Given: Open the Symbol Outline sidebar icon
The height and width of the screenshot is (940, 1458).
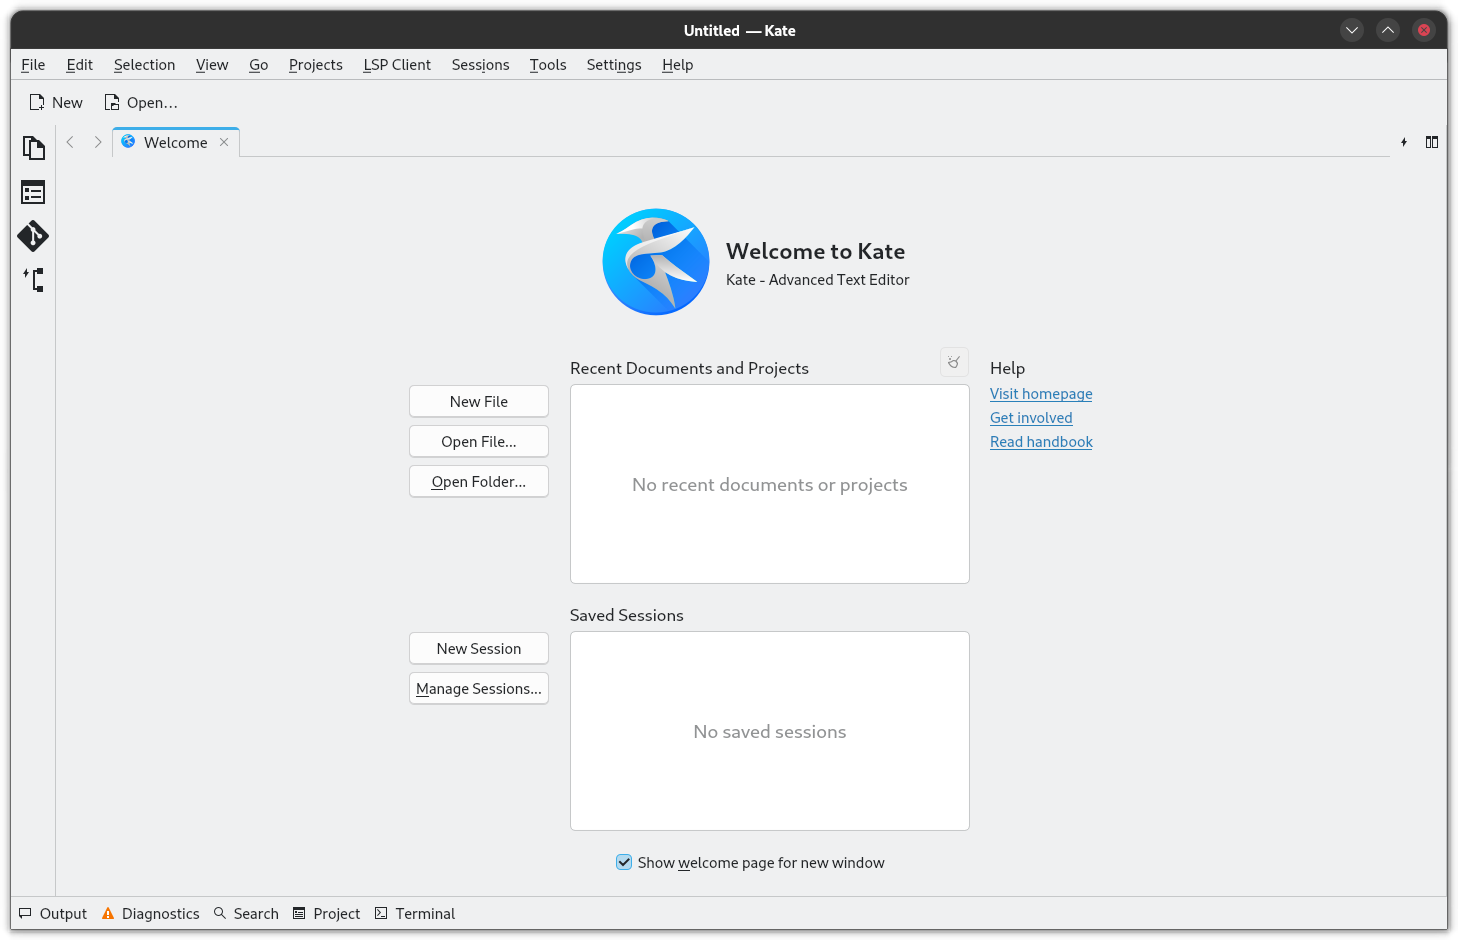Looking at the screenshot, I should (33, 280).
